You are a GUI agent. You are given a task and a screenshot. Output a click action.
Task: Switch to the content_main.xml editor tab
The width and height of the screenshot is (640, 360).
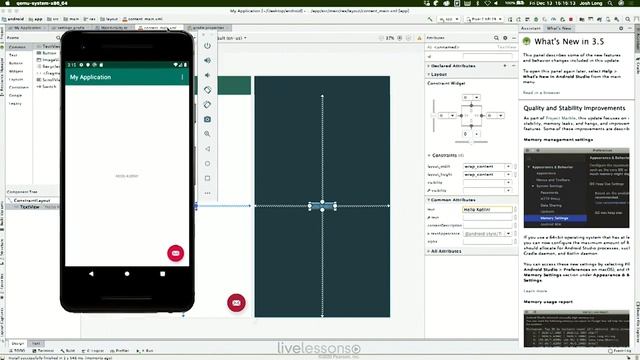click(159, 28)
